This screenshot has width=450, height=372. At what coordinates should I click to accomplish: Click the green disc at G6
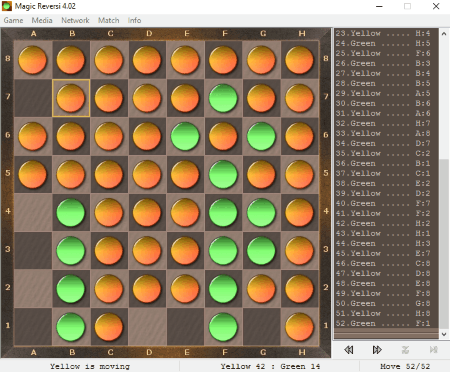[261, 136]
